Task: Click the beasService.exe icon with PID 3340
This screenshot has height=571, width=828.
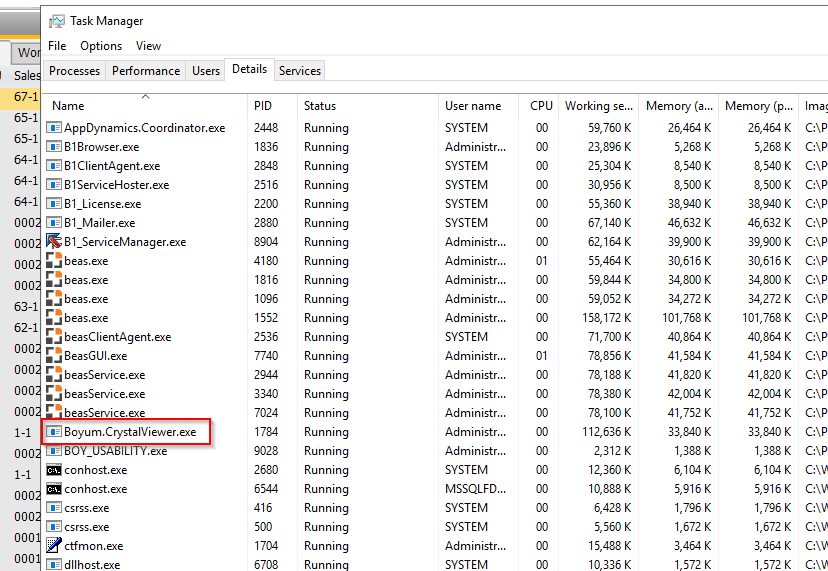Action: click(x=54, y=394)
